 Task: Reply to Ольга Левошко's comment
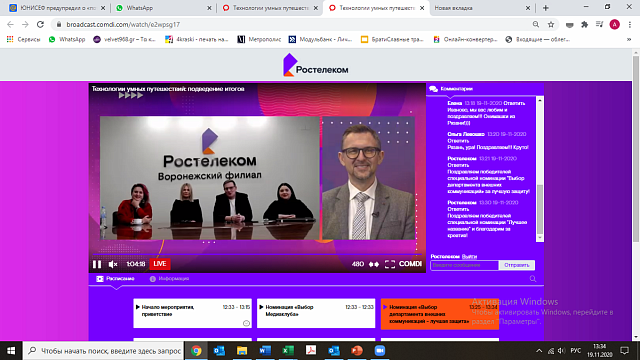pyautogui.click(x=458, y=141)
